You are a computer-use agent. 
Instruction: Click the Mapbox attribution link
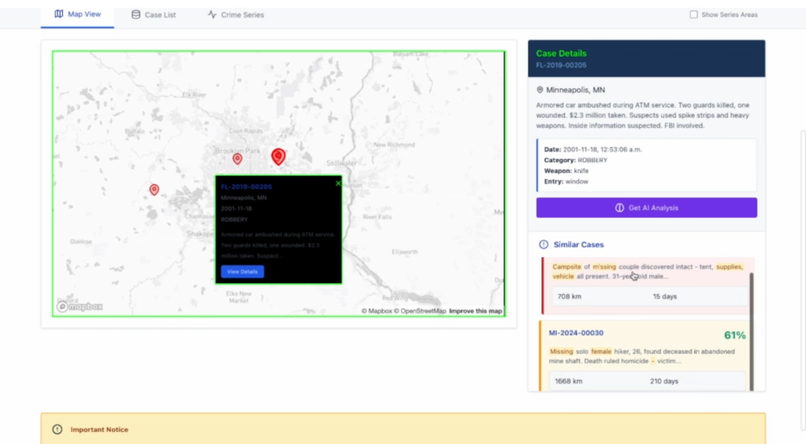[377, 311]
